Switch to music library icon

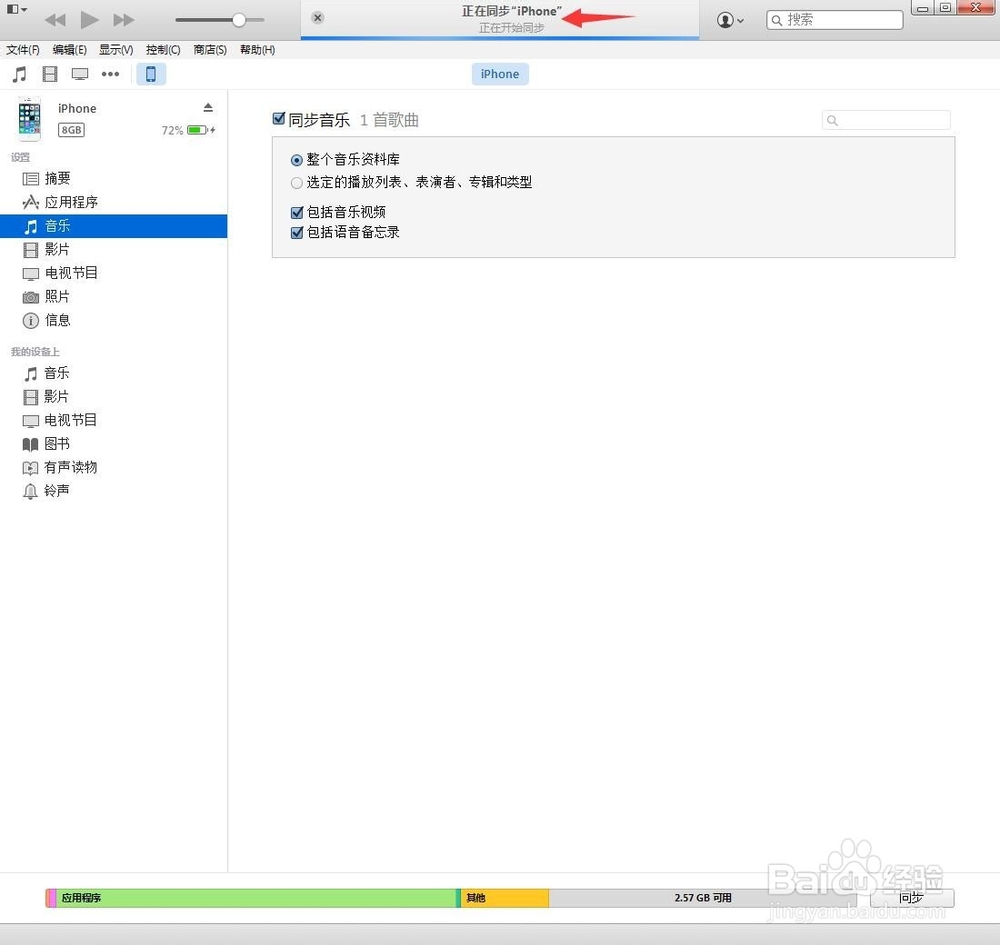point(20,74)
